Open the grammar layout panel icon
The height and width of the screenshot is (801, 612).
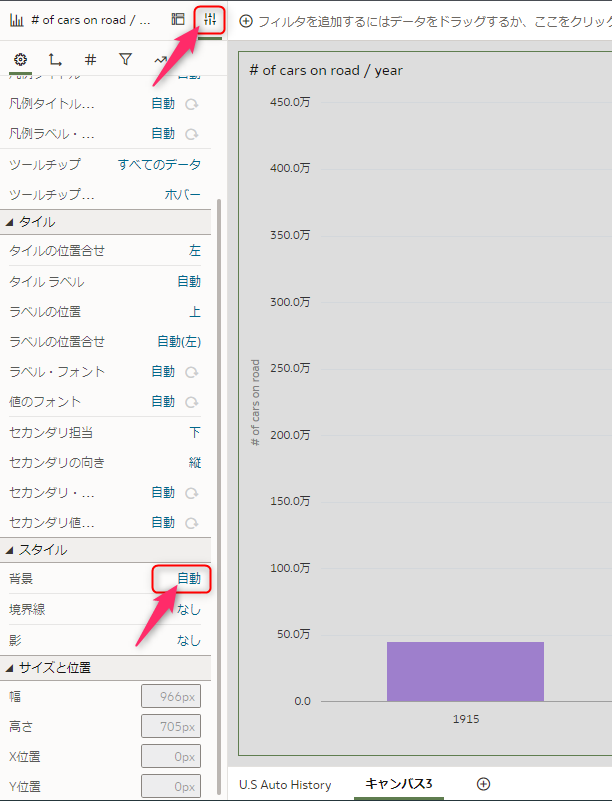click(x=178, y=19)
